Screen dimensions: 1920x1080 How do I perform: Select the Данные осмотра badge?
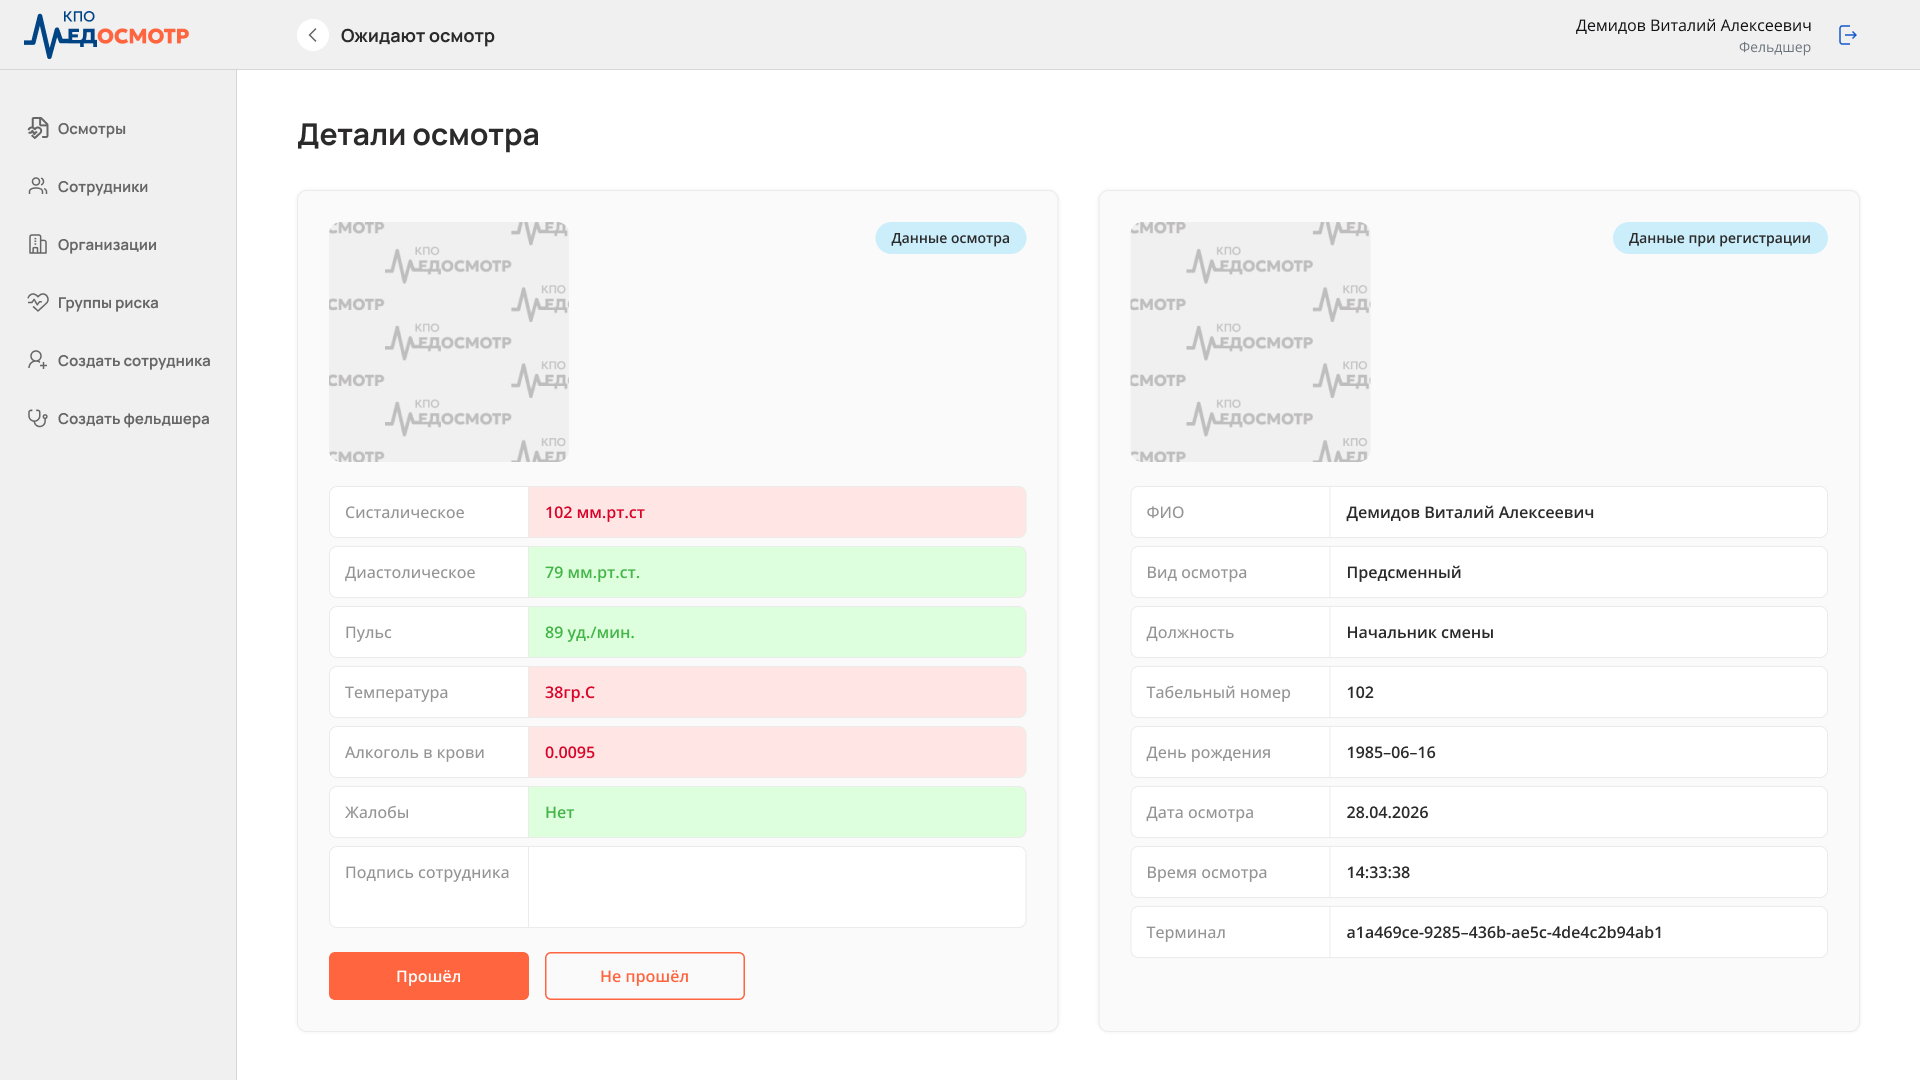[x=951, y=238]
